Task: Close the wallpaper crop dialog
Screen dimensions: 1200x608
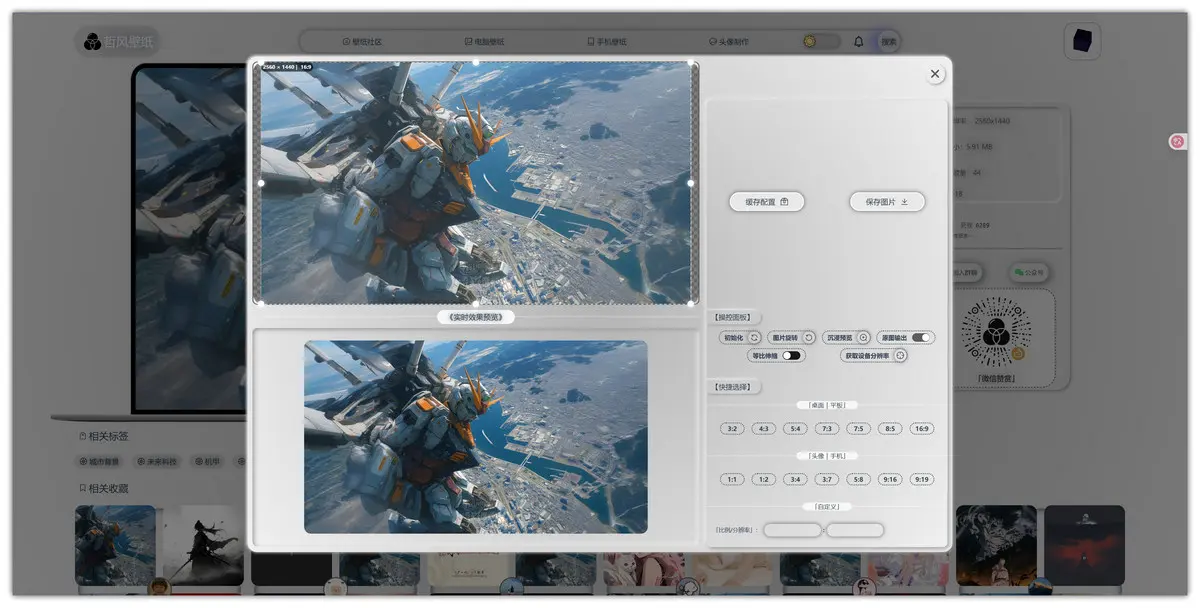Action: click(x=935, y=74)
